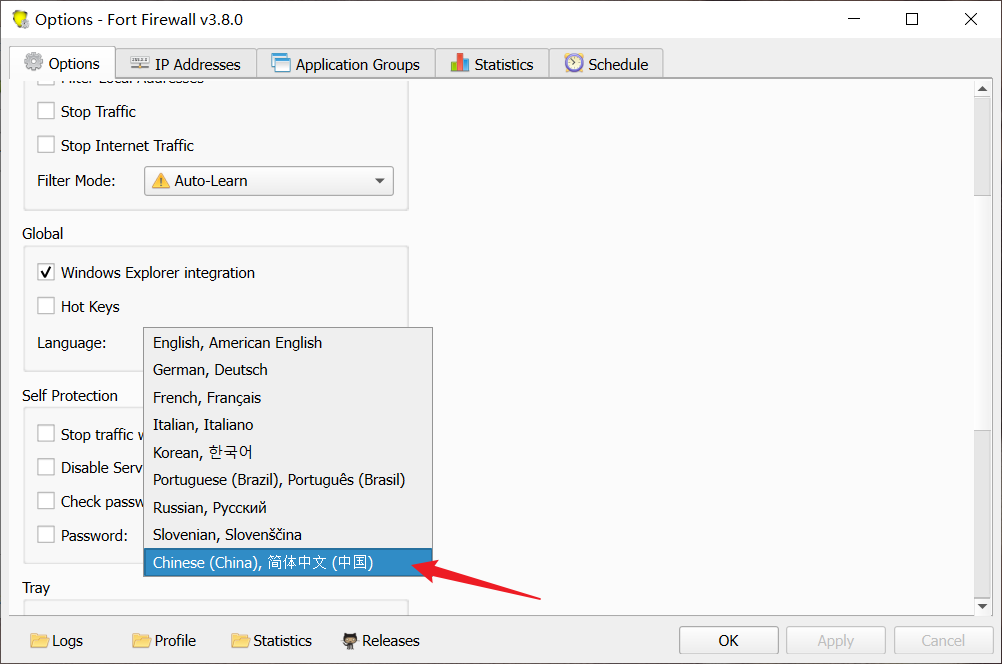
Task: Enable the Stop Traffic checkbox
Action: point(46,111)
